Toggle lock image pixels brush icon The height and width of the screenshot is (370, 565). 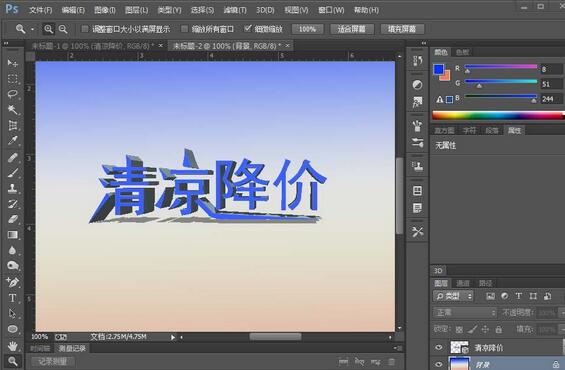click(x=472, y=329)
